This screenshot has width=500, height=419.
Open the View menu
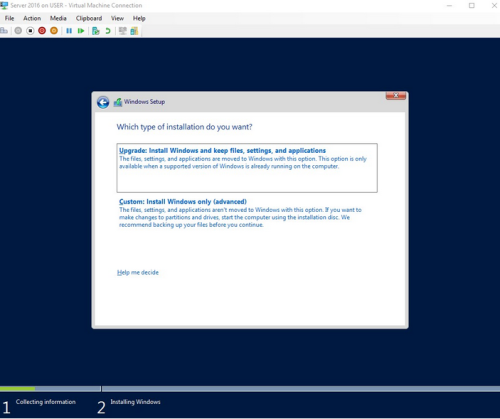[117, 18]
